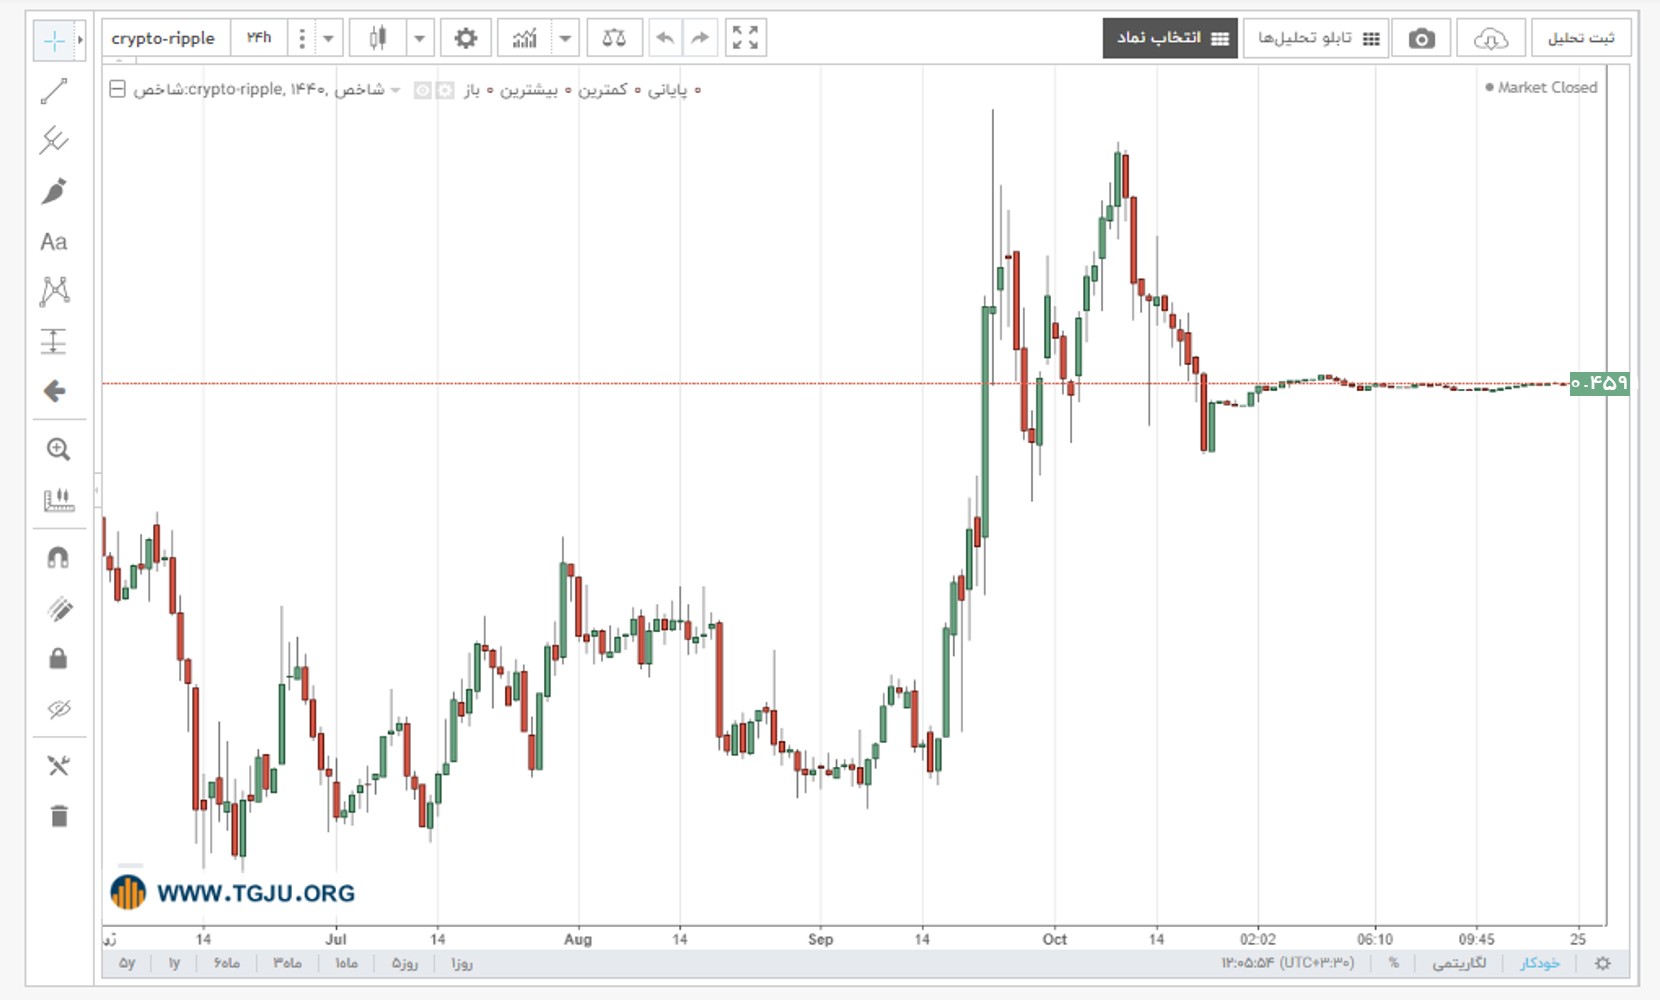
Task: Click the cloud save/load chart icon
Action: [x=1491, y=38]
